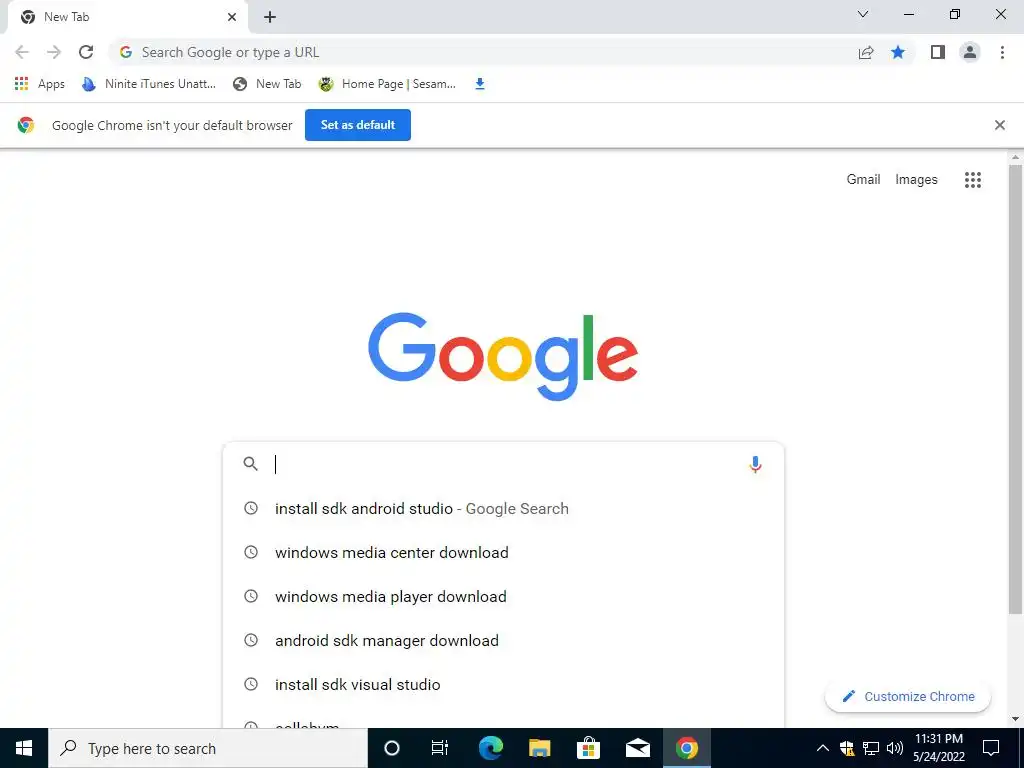Open the Apps bookmark shortcut
Image resolution: width=1024 pixels, height=768 pixels.
coord(40,84)
